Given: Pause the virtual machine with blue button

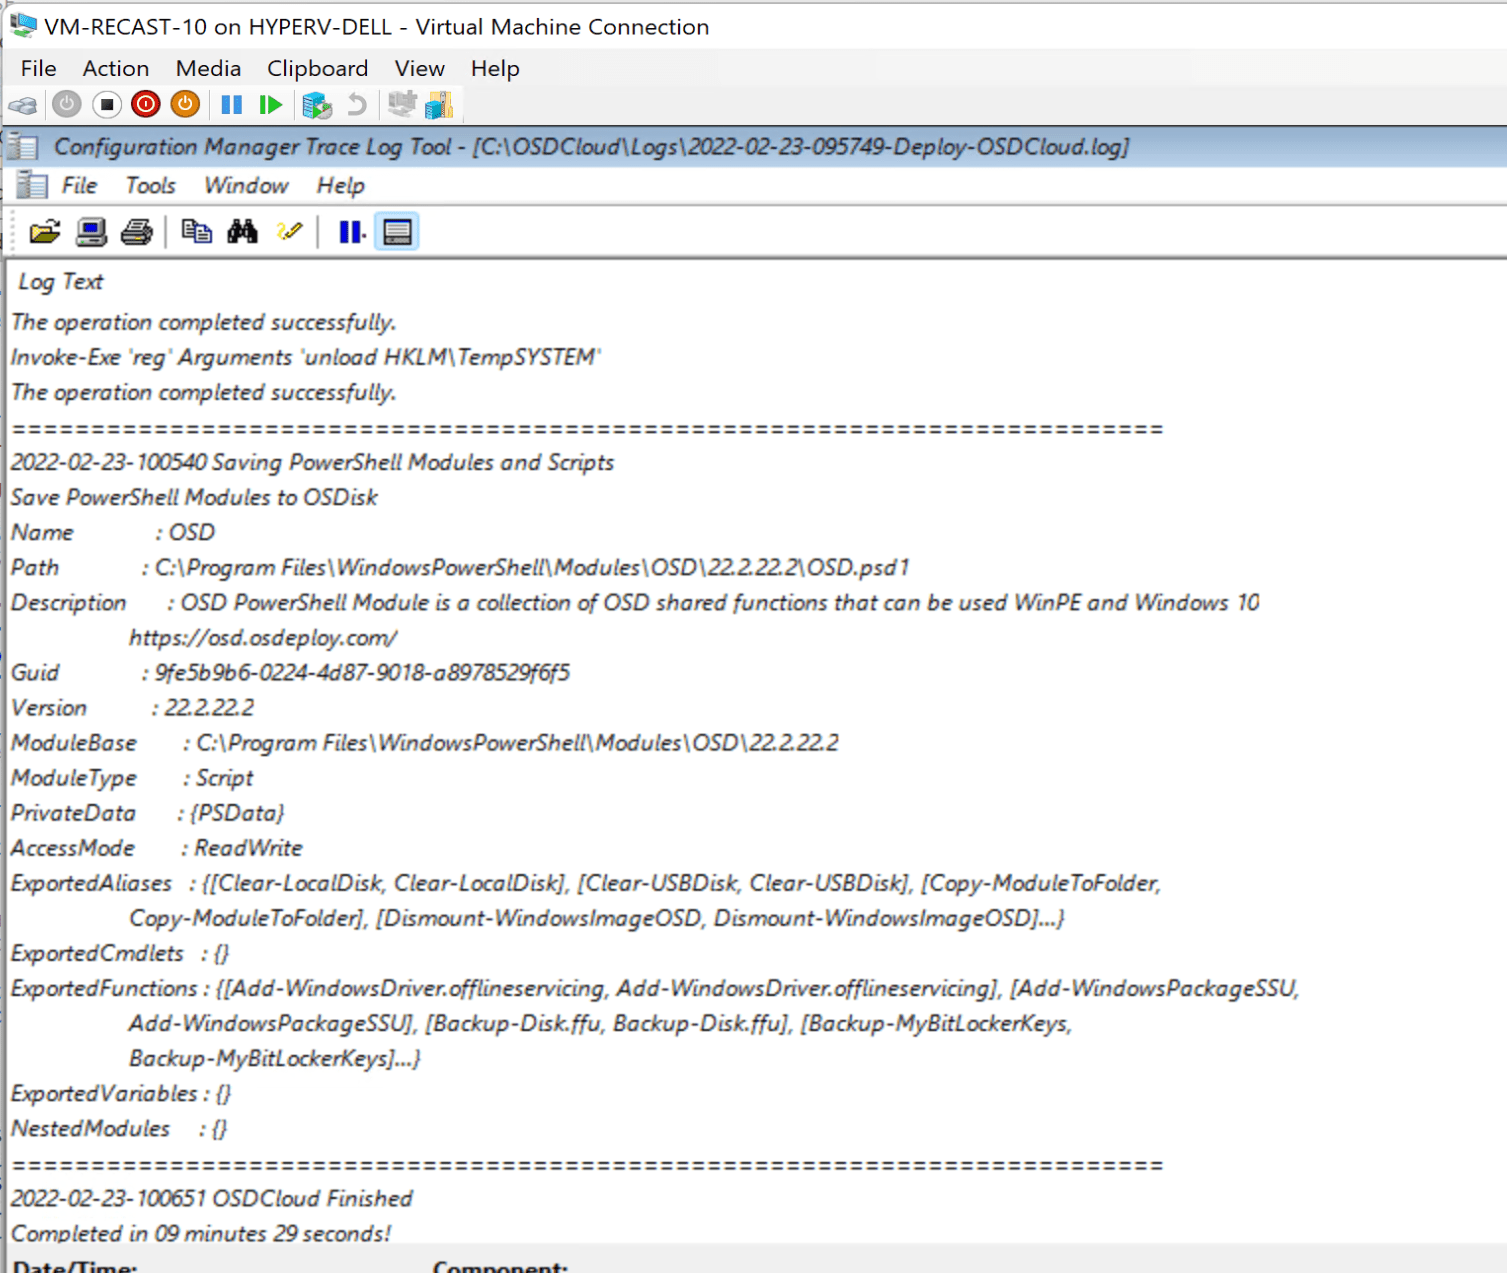Looking at the screenshot, I should tap(231, 104).
